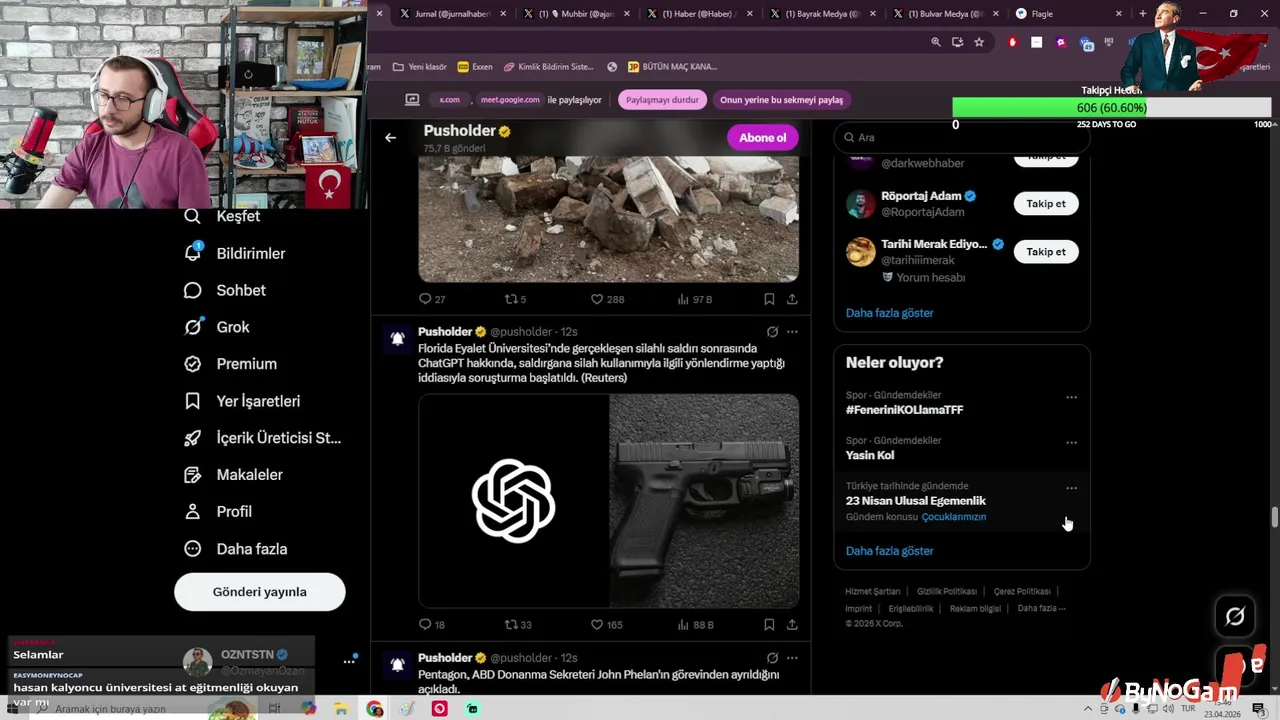This screenshot has height=720, width=1280.
Task: Reply to the rubble photo post (27 replies)
Action: pyautogui.click(x=433, y=299)
